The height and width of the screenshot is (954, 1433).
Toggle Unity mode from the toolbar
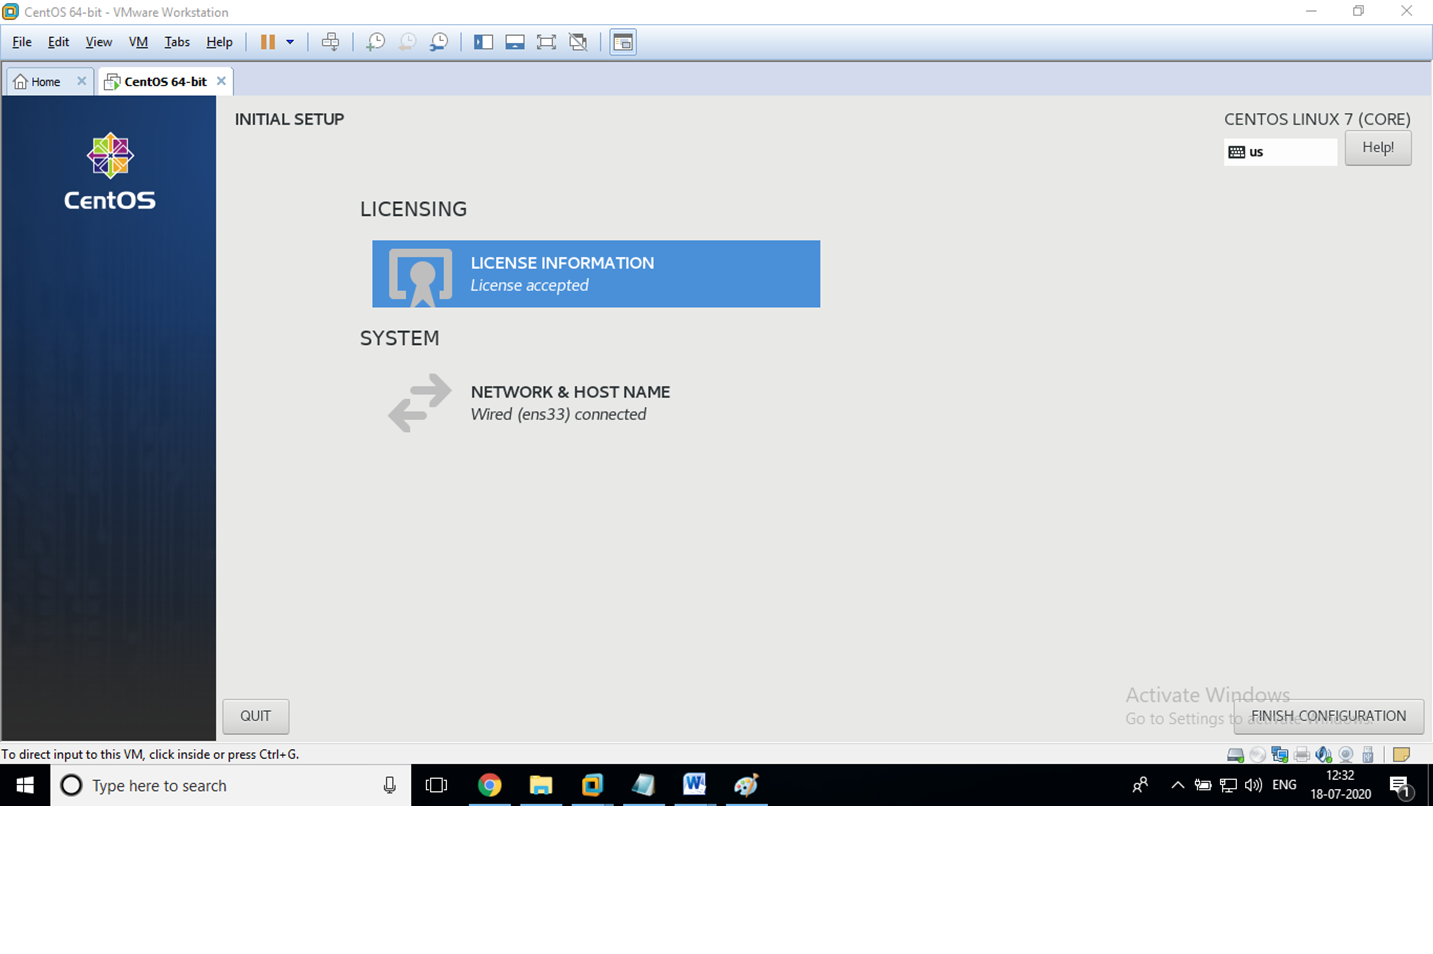click(578, 42)
